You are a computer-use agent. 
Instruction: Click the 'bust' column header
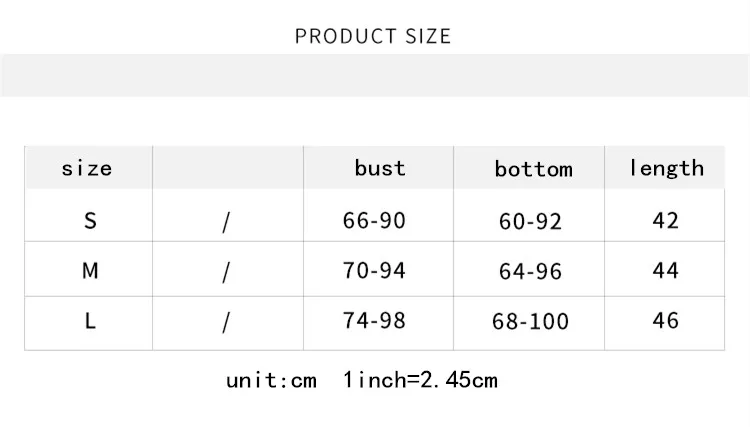[x=380, y=167]
